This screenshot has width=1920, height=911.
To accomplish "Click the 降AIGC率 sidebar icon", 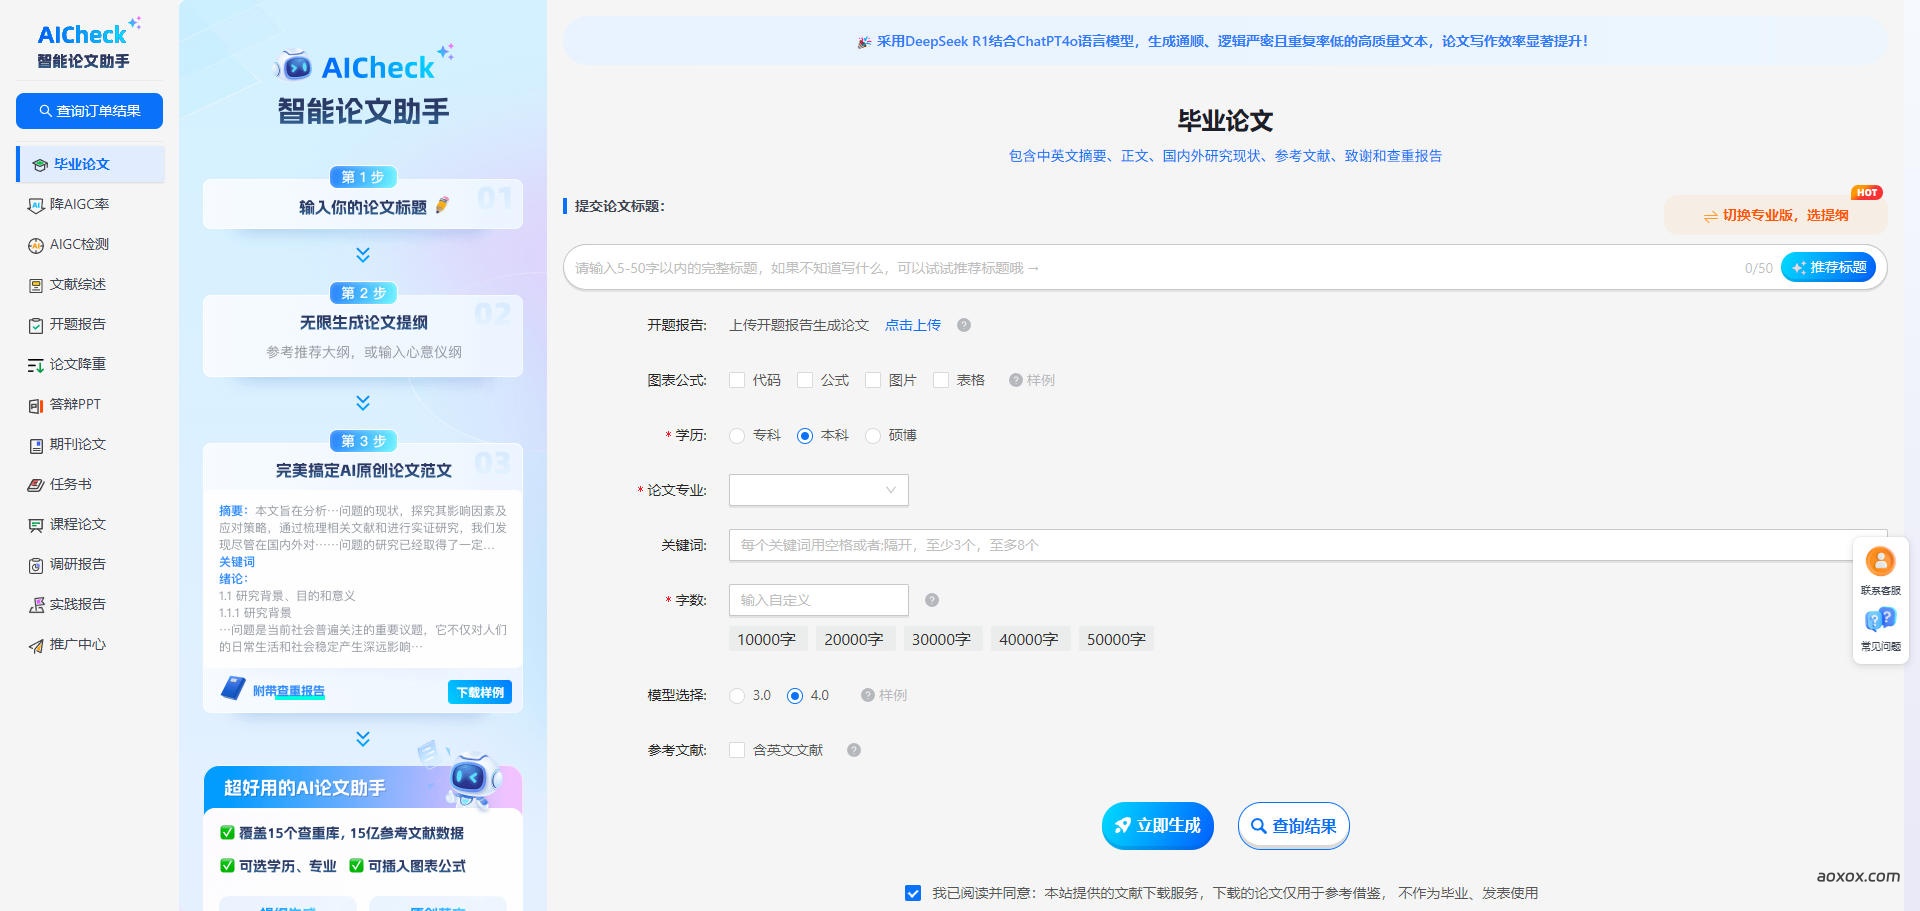I will coord(36,205).
